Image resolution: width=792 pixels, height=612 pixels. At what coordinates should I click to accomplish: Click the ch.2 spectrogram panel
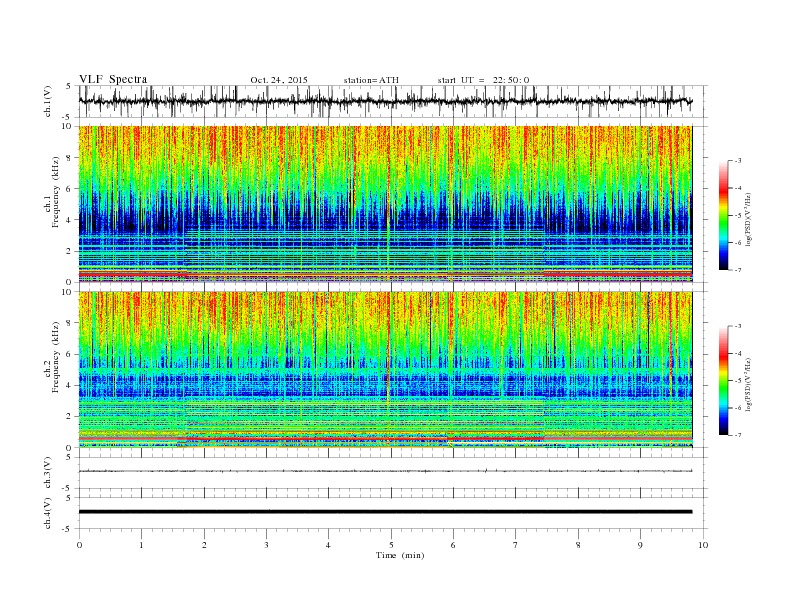(385, 370)
